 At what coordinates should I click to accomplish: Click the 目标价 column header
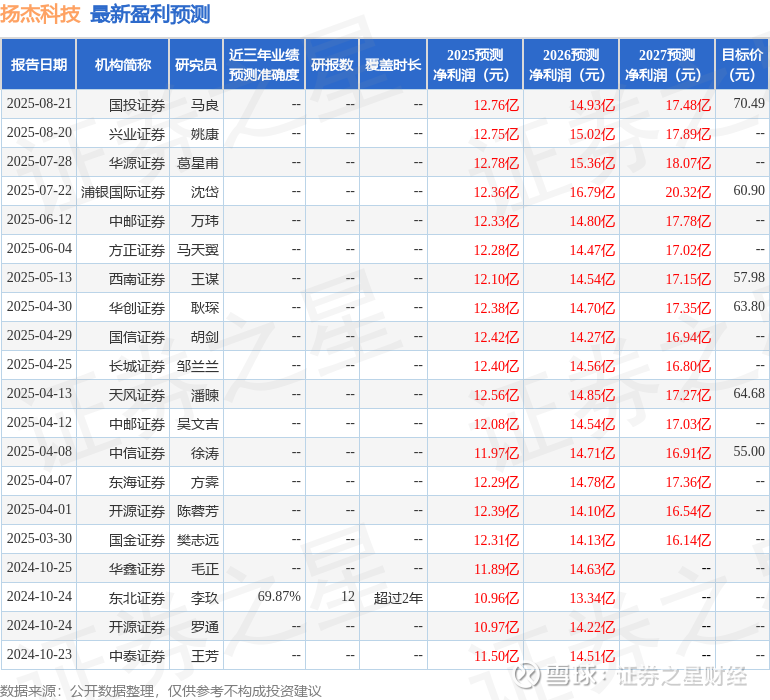(742, 65)
